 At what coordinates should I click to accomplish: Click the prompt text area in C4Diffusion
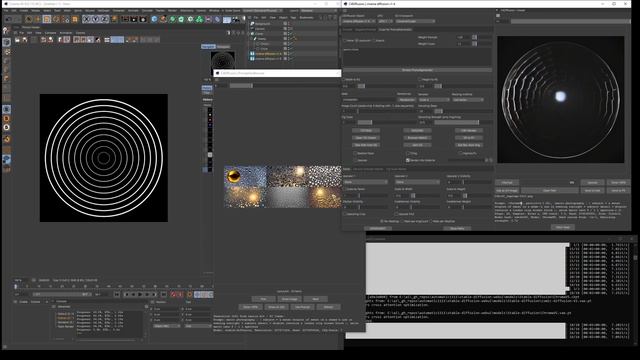[x=417, y=58]
